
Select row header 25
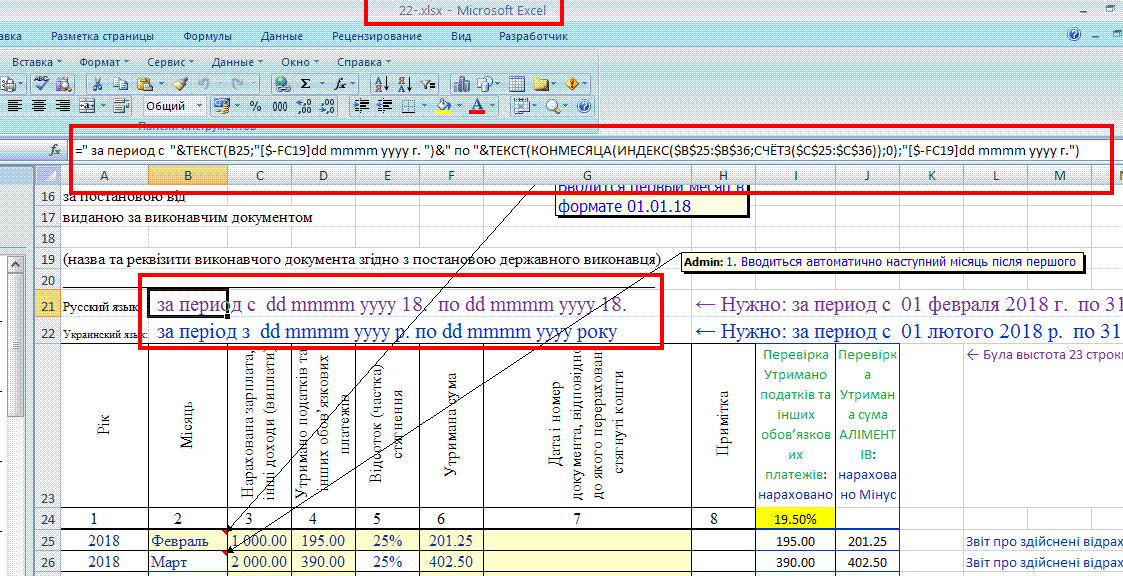[49, 540]
